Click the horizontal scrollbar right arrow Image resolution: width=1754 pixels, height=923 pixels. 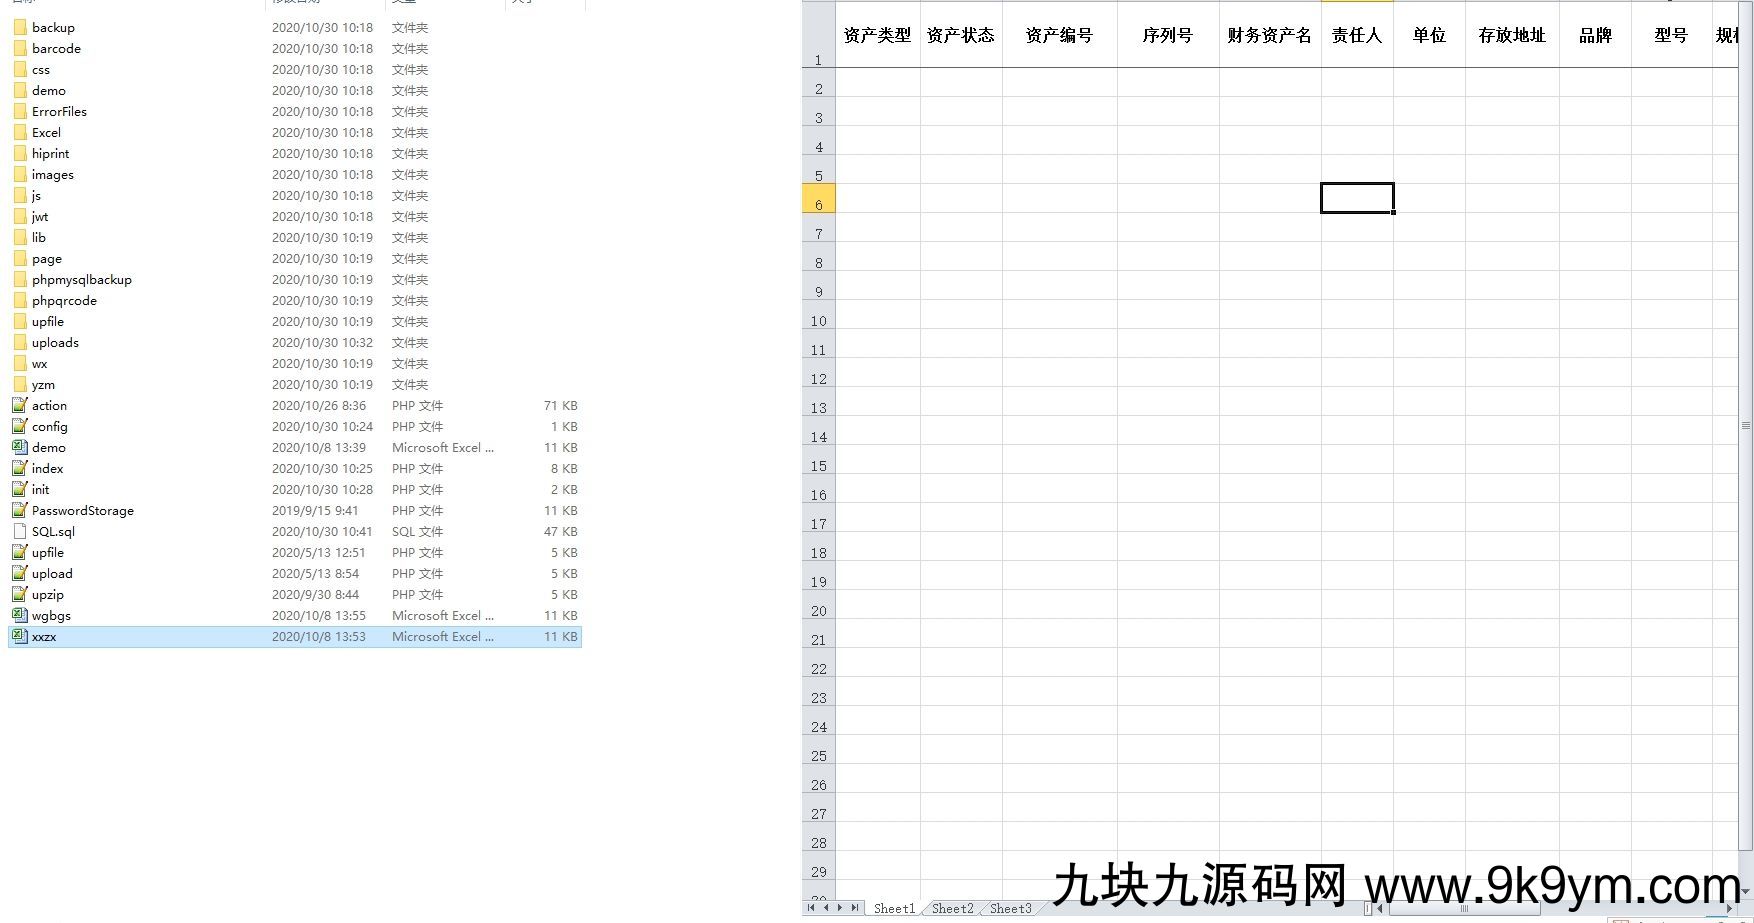1730,909
